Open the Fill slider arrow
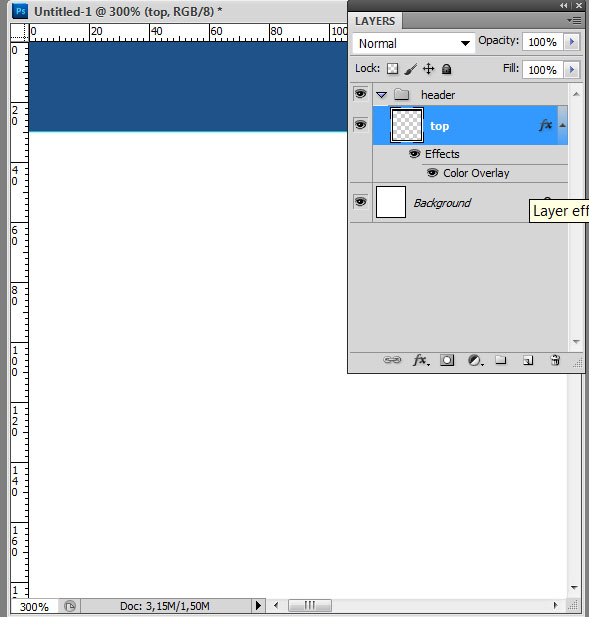589x617 pixels. click(572, 70)
